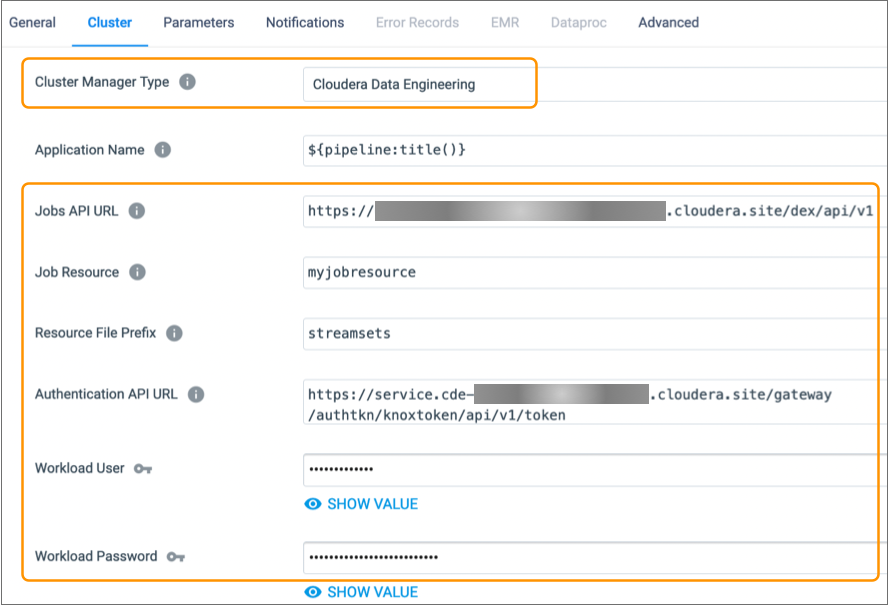Click the Resource File Prefix label
This screenshot has height=605, width=888.
(95, 333)
